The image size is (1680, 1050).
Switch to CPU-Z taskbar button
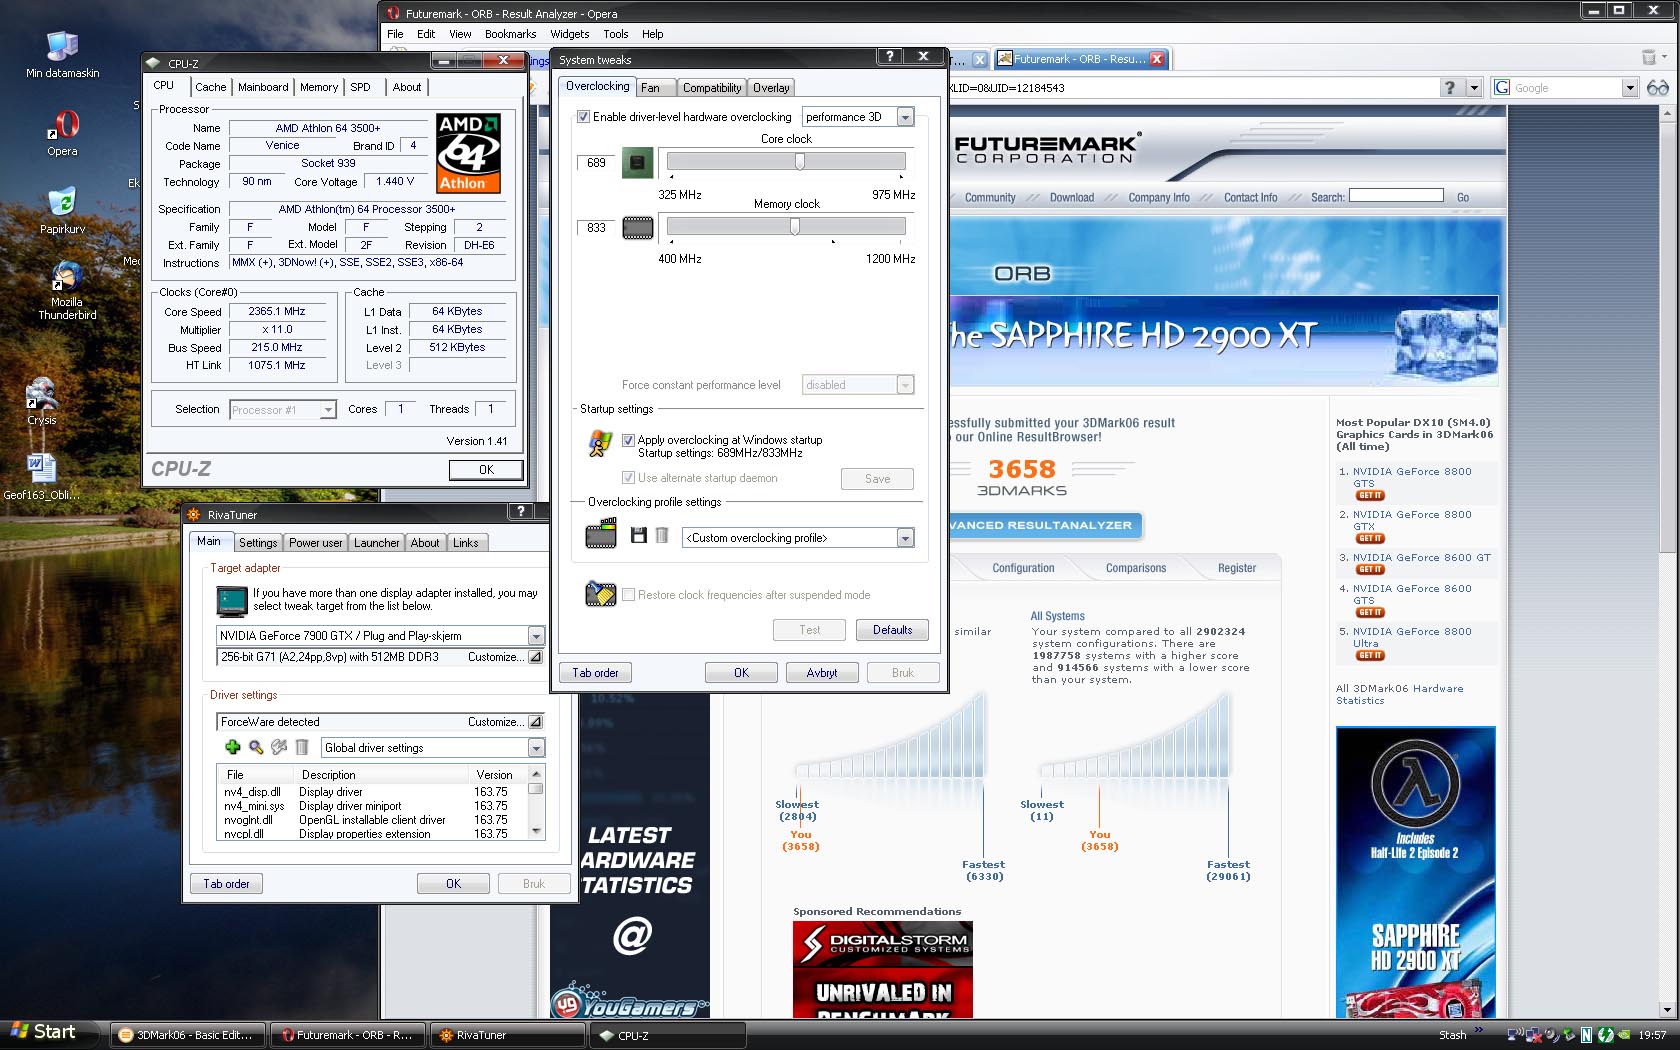pyautogui.click(x=668, y=1035)
